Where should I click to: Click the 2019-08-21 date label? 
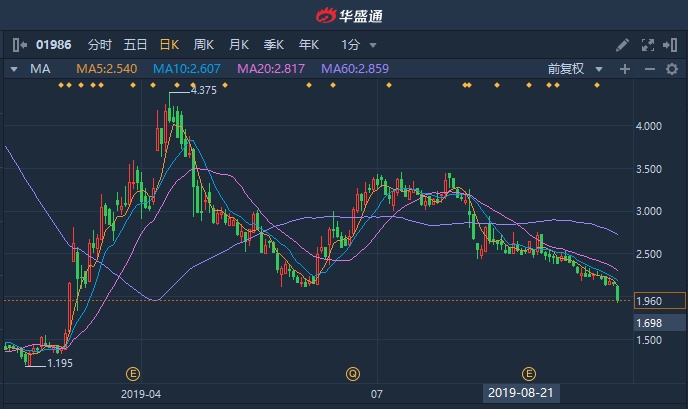coord(521,393)
